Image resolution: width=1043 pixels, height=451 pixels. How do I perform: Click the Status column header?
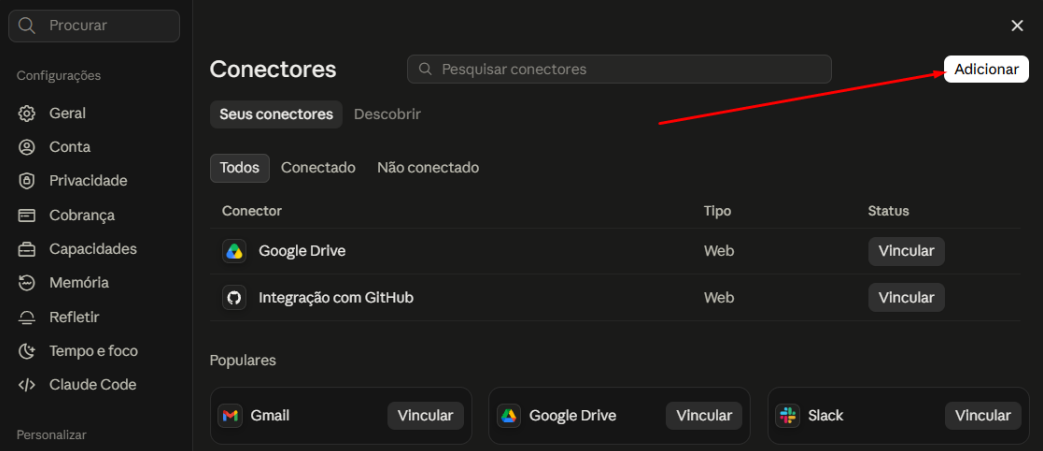pyautogui.click(x=888, y=211)
